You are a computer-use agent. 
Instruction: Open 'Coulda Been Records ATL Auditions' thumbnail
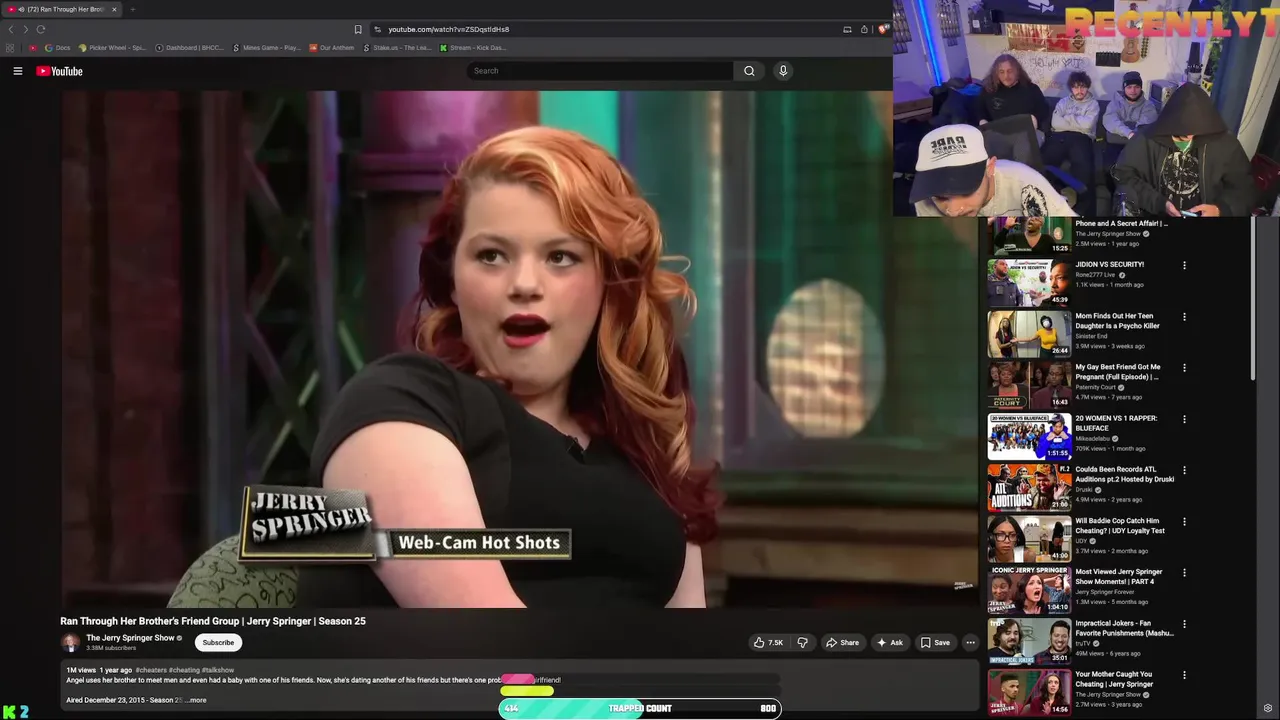(x=1029, y=487)
